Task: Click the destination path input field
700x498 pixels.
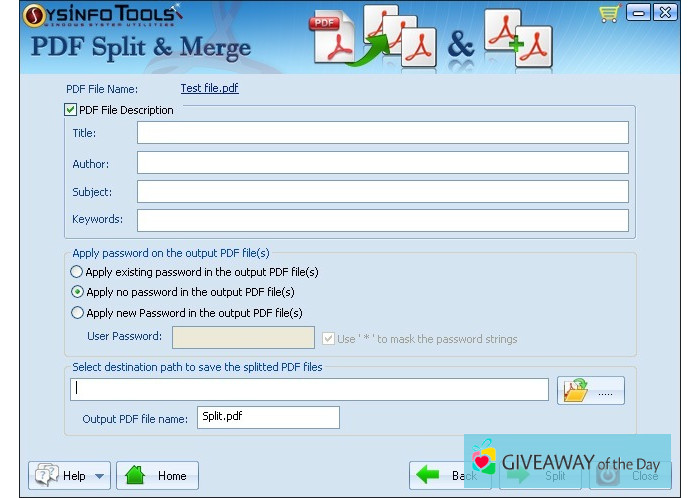Action: (x=309, y=389)
